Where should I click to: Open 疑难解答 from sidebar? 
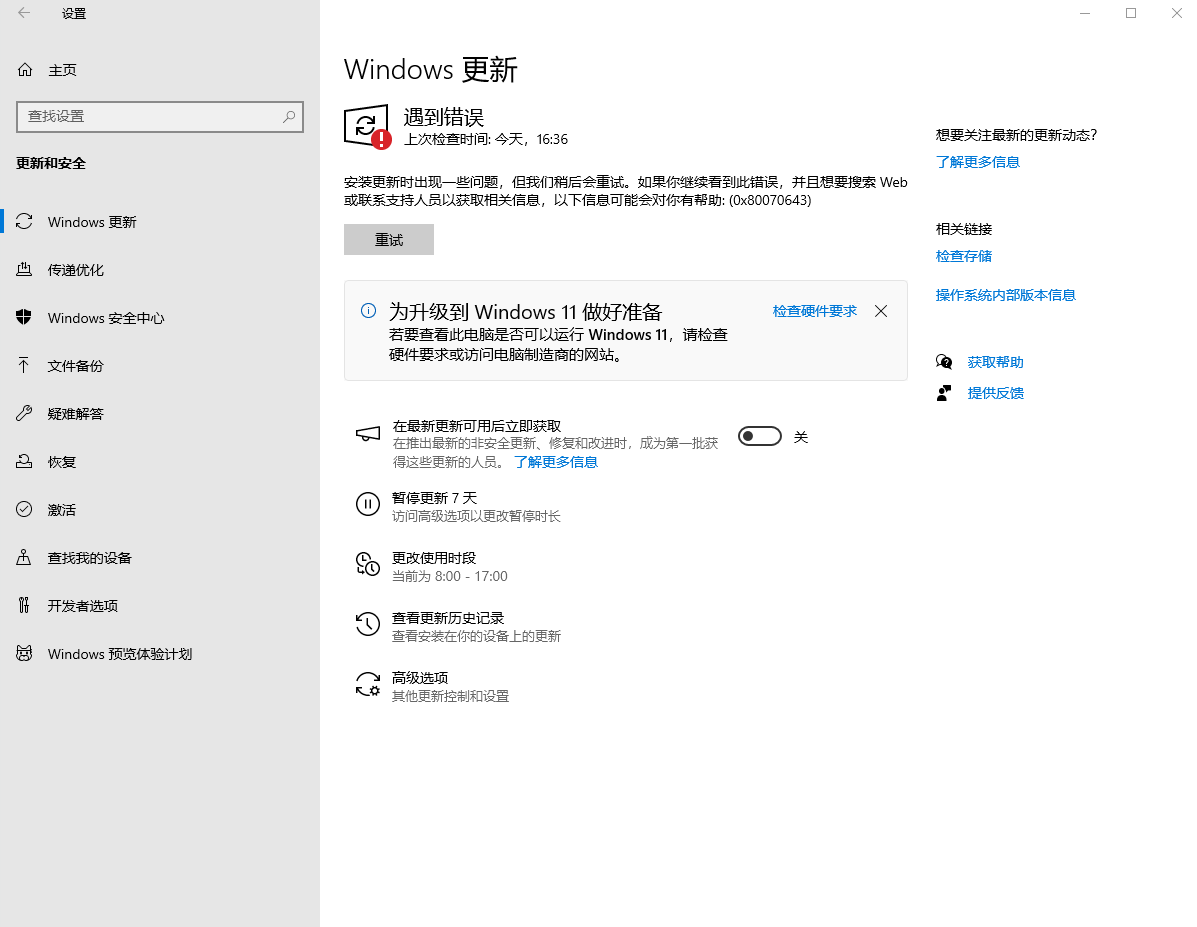pyautogui.click(x=160, y=414)
